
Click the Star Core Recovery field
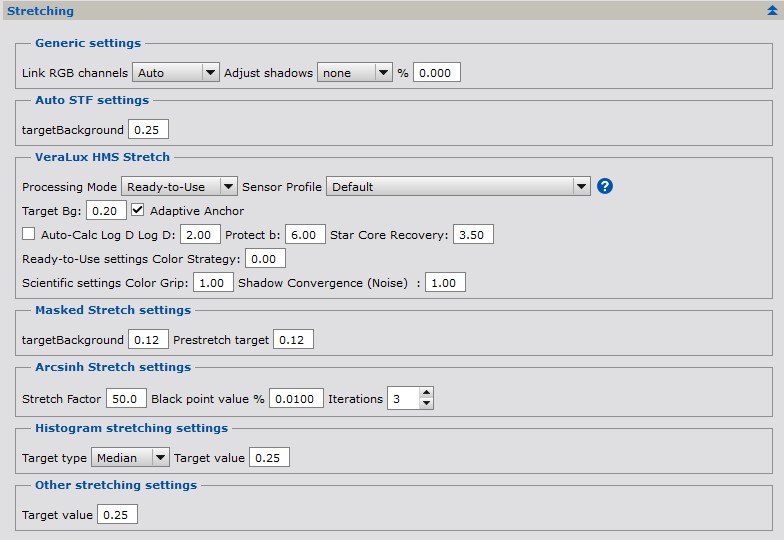(x=473, y=235)
